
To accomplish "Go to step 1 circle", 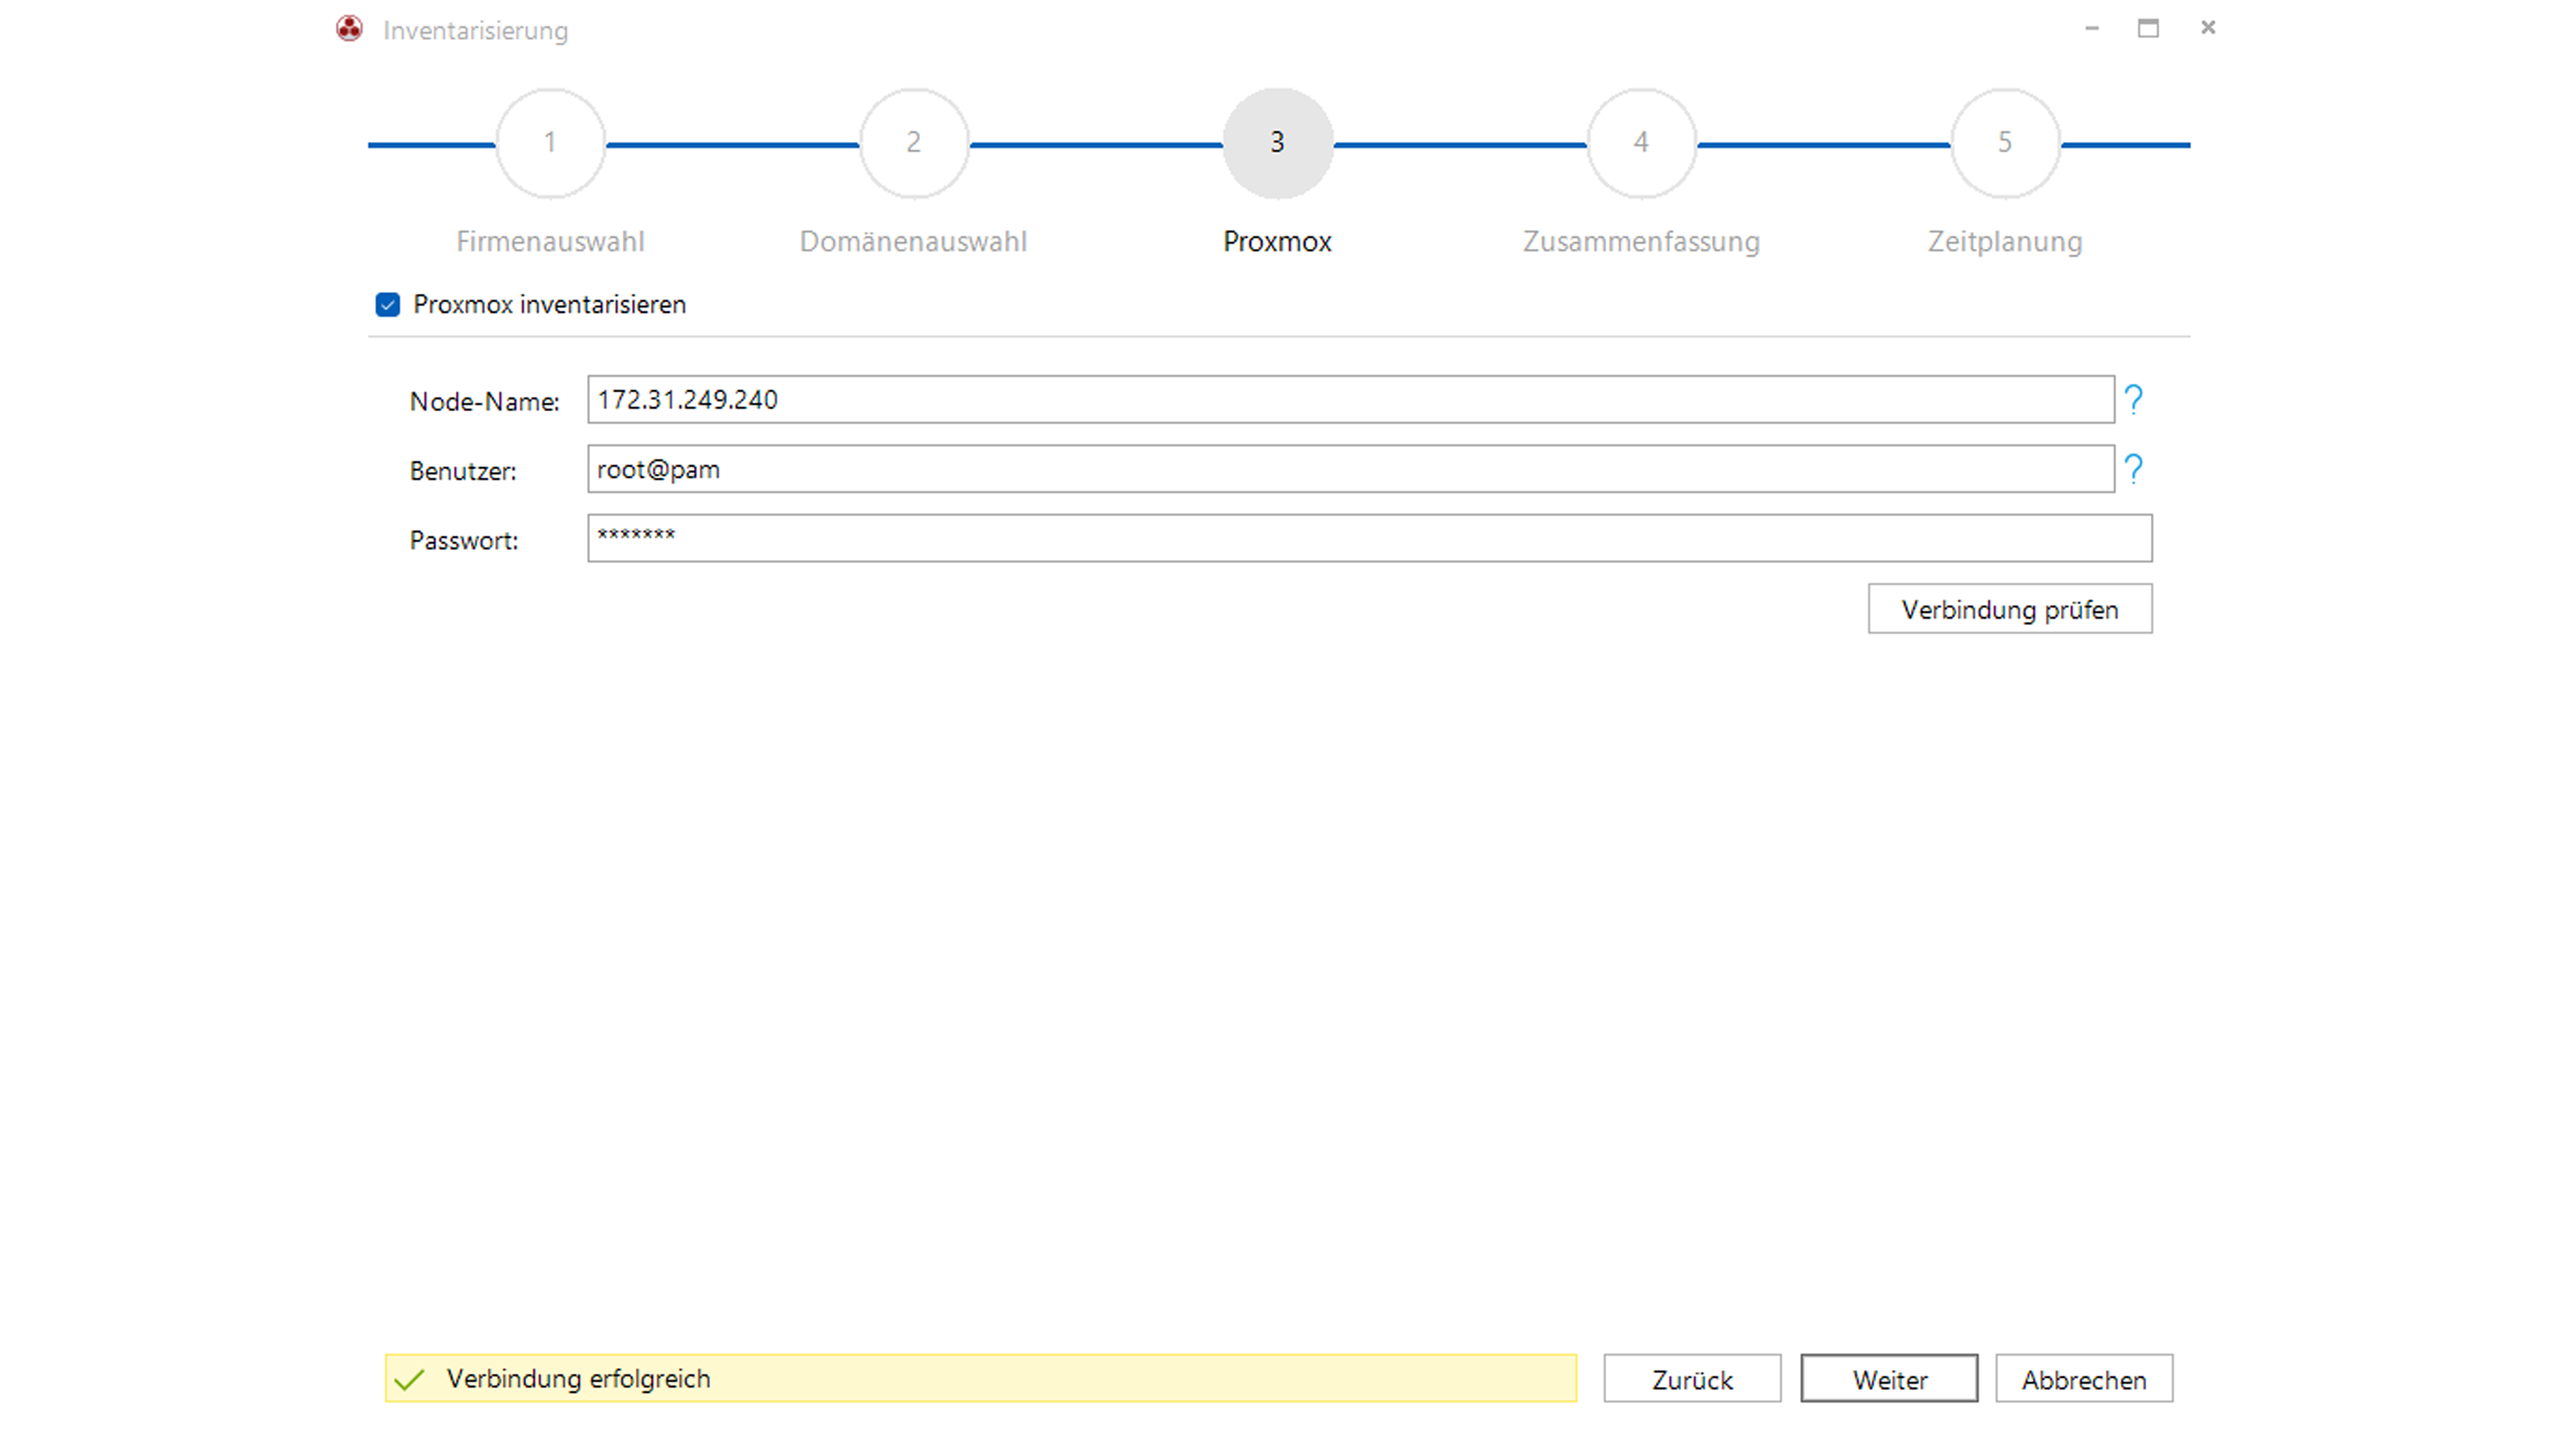I will (x=550, y=143).
